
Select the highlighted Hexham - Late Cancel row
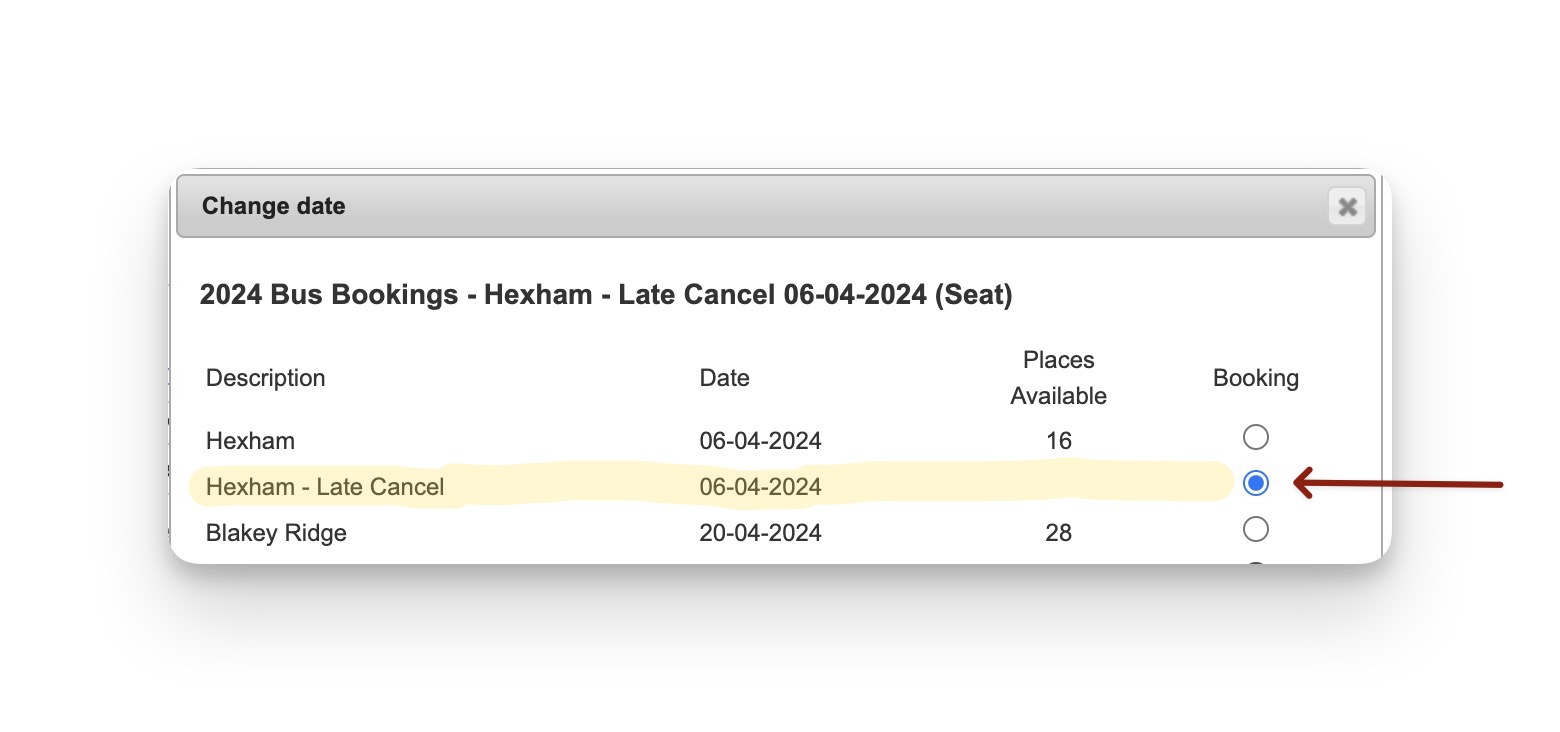(x=325, y=486)
